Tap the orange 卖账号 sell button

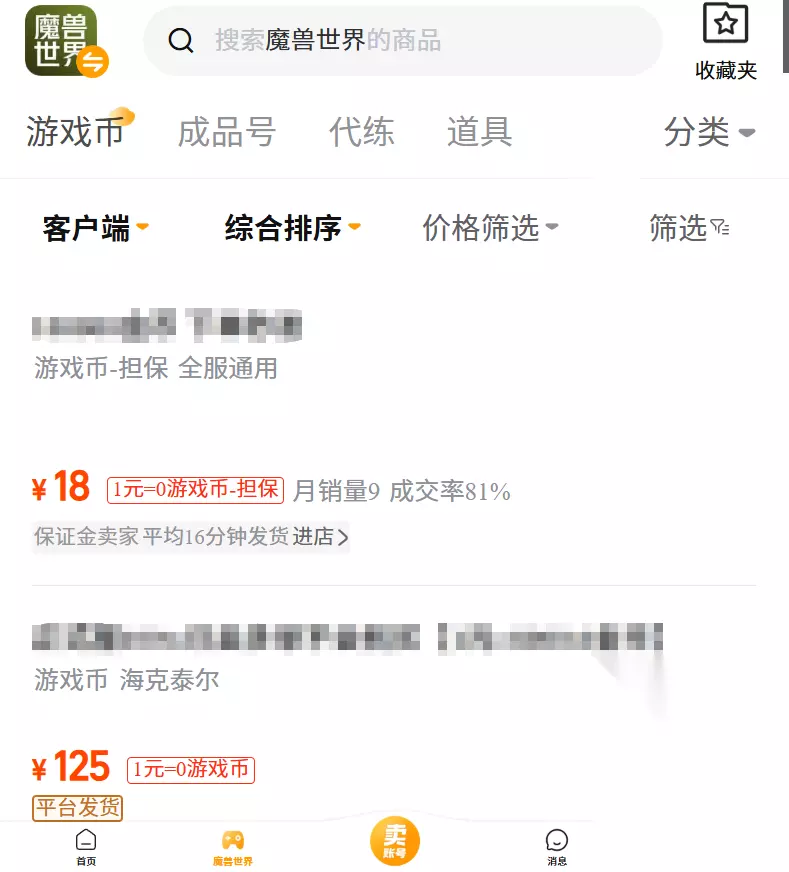pos(395,841)
